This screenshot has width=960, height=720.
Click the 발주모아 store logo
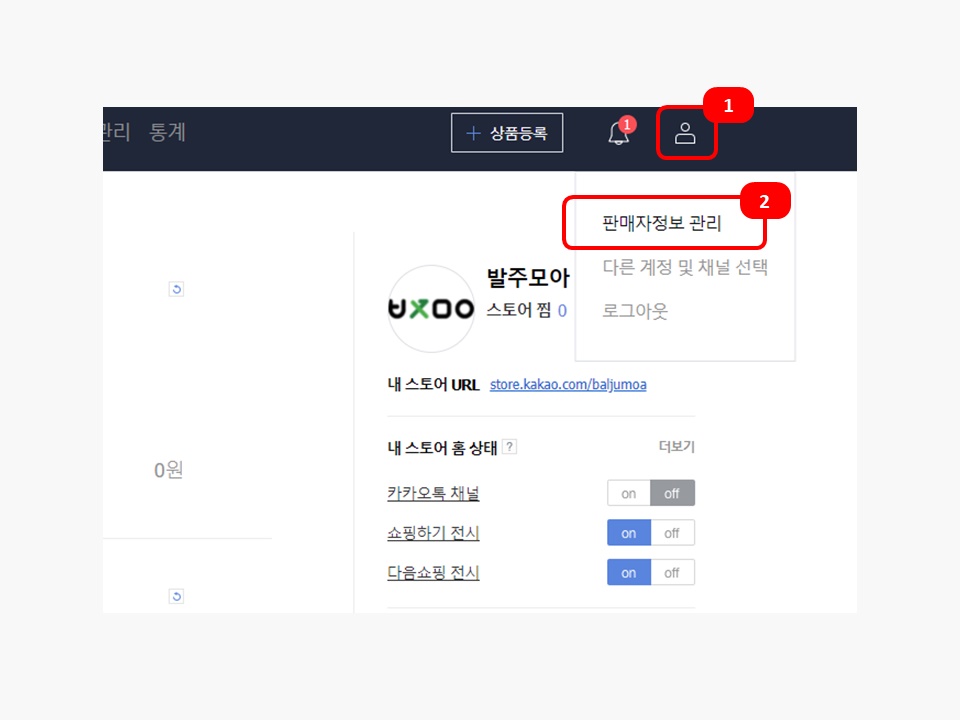[431, 309]
